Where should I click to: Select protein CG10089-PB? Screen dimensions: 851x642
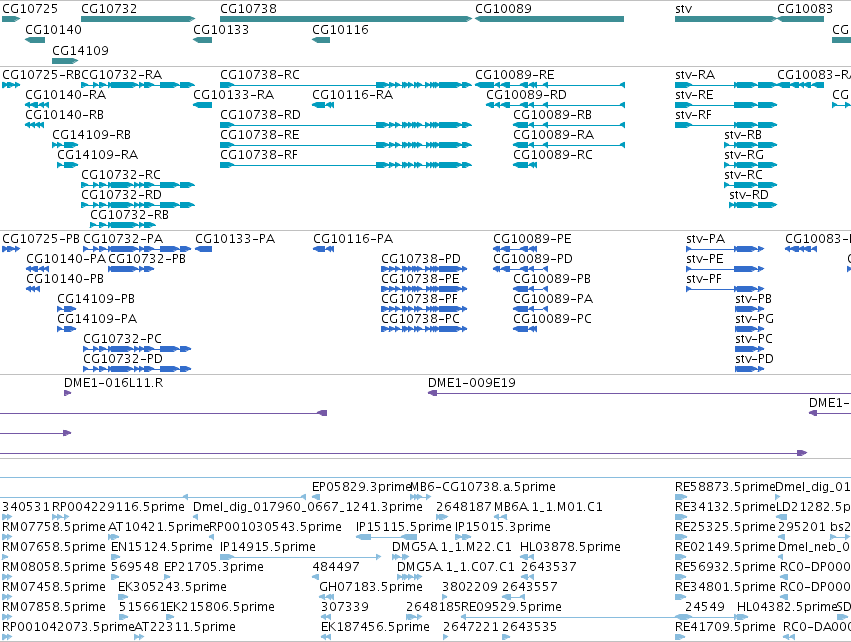(530, 289)
